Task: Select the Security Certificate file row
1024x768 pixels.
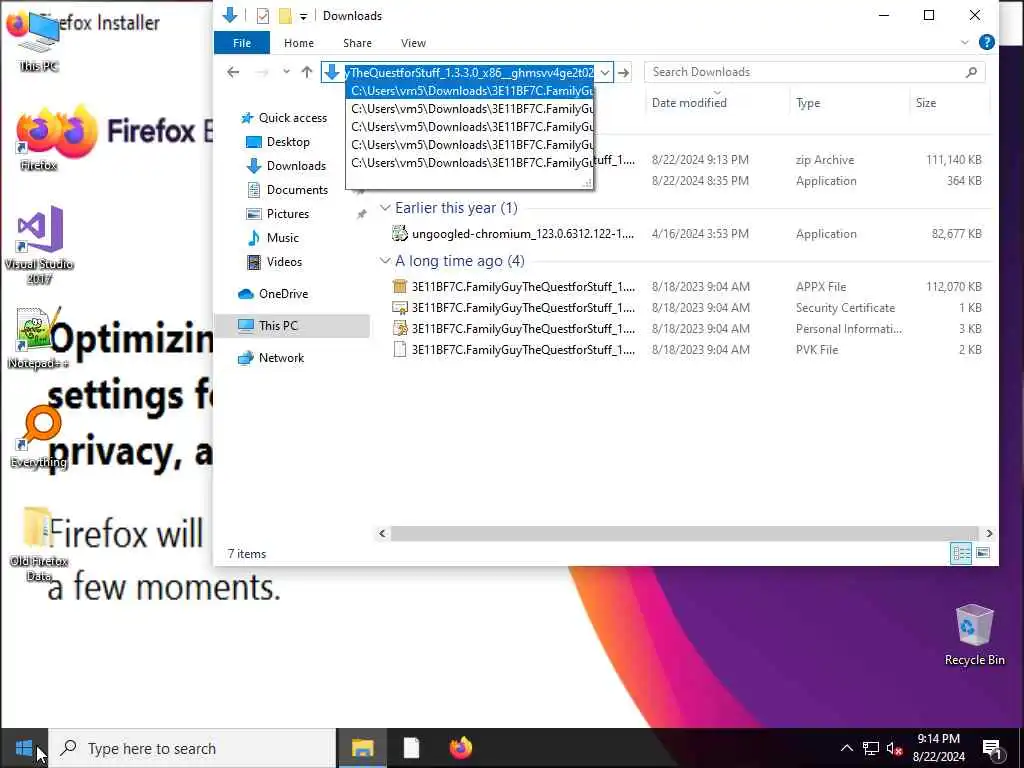Action: click(x=688, y=308)
